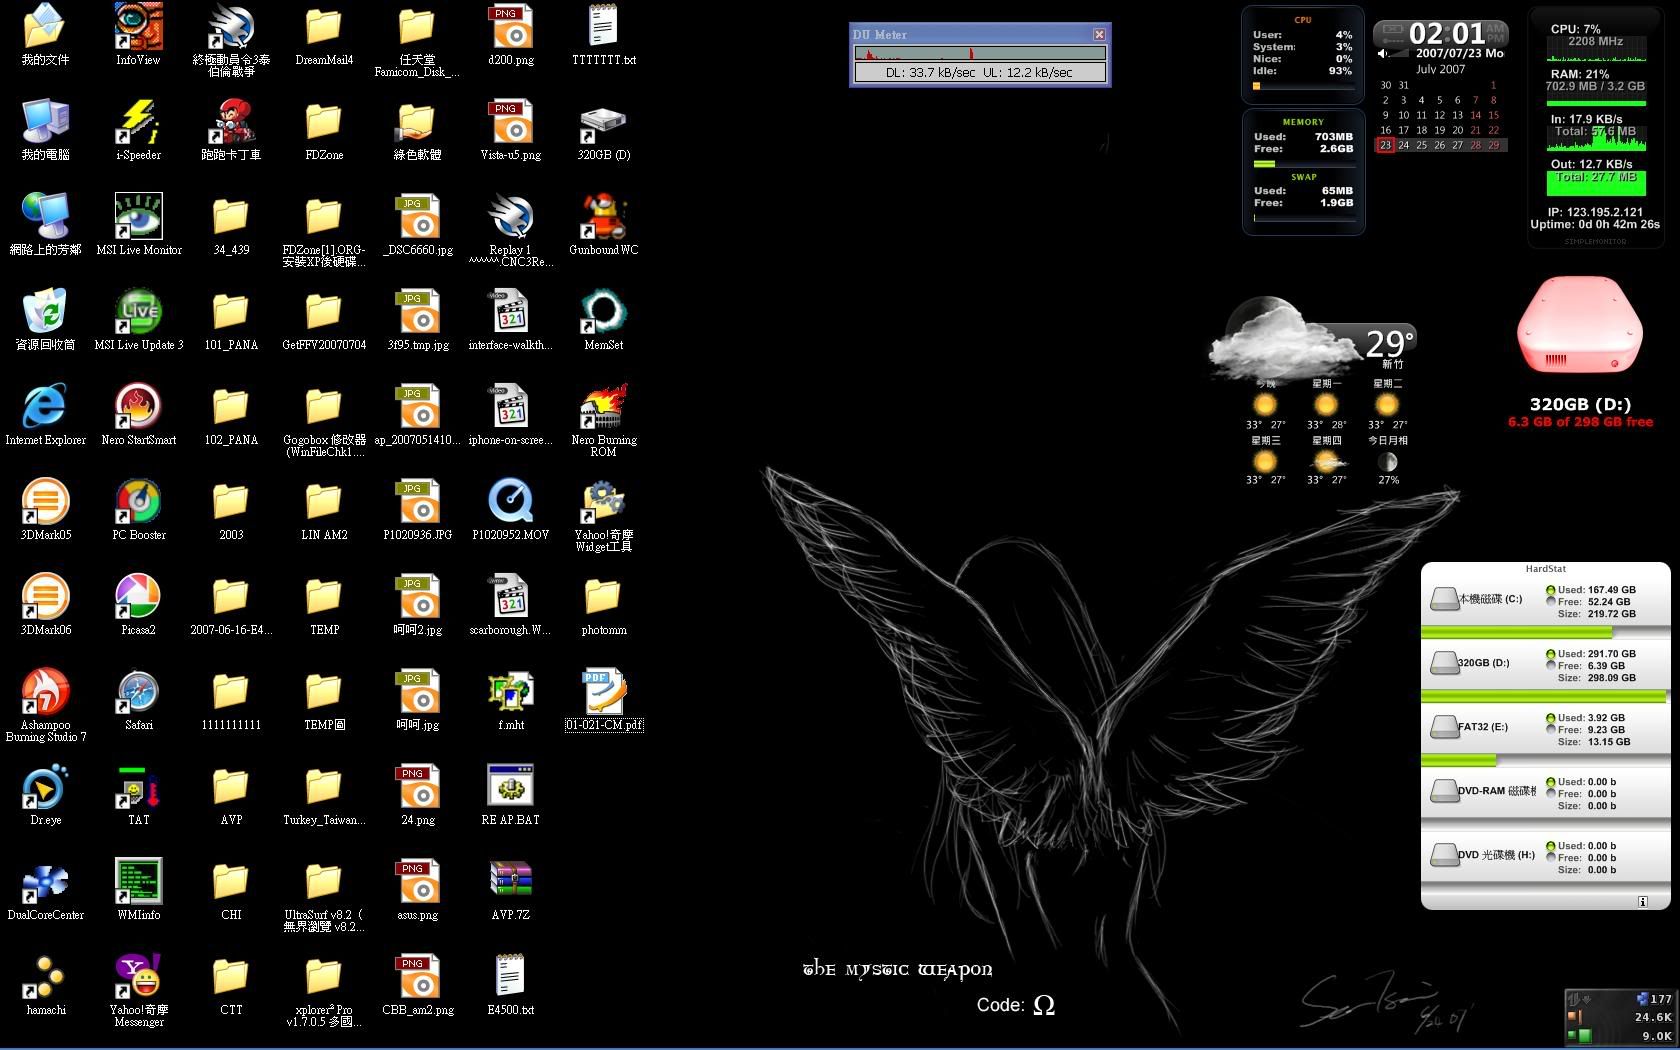Click the pink 320GB (D:) drive widget
Screen dimensions: 1680x1050
pyautogui.click(x=1579, y=327)
